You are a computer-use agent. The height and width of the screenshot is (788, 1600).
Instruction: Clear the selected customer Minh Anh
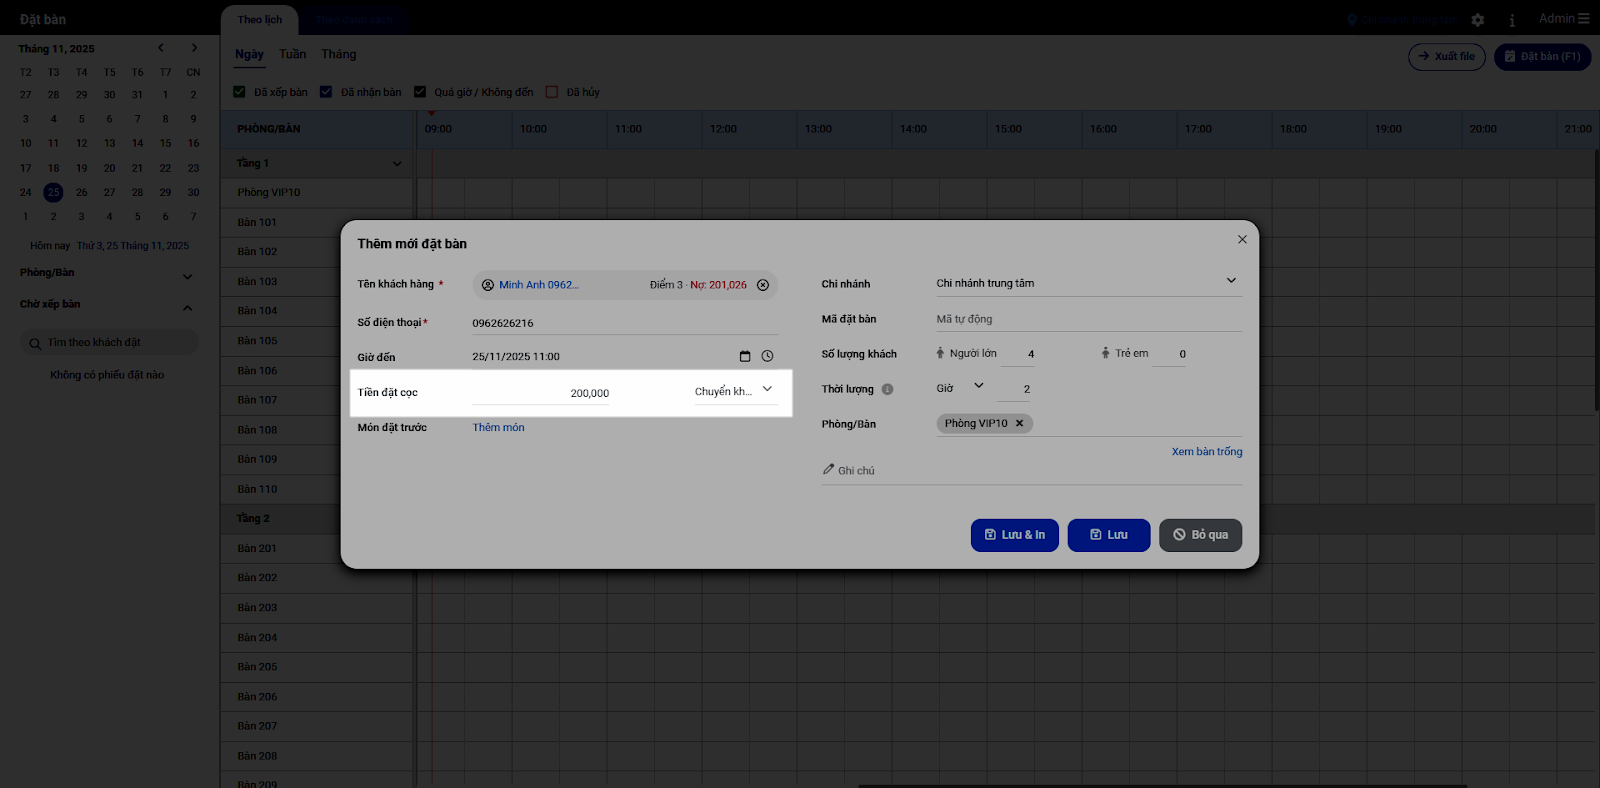(x=763, y=285)
